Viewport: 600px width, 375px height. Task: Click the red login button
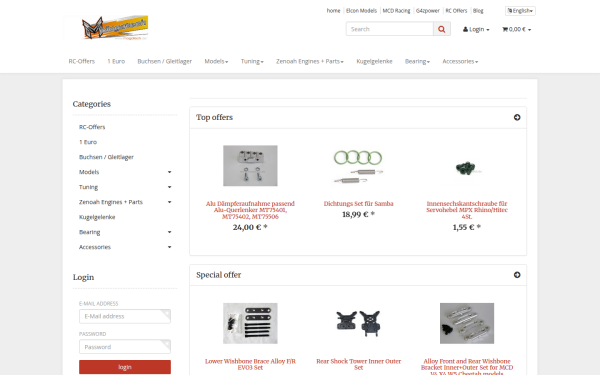pyautogui.click(x=125, y=367)
